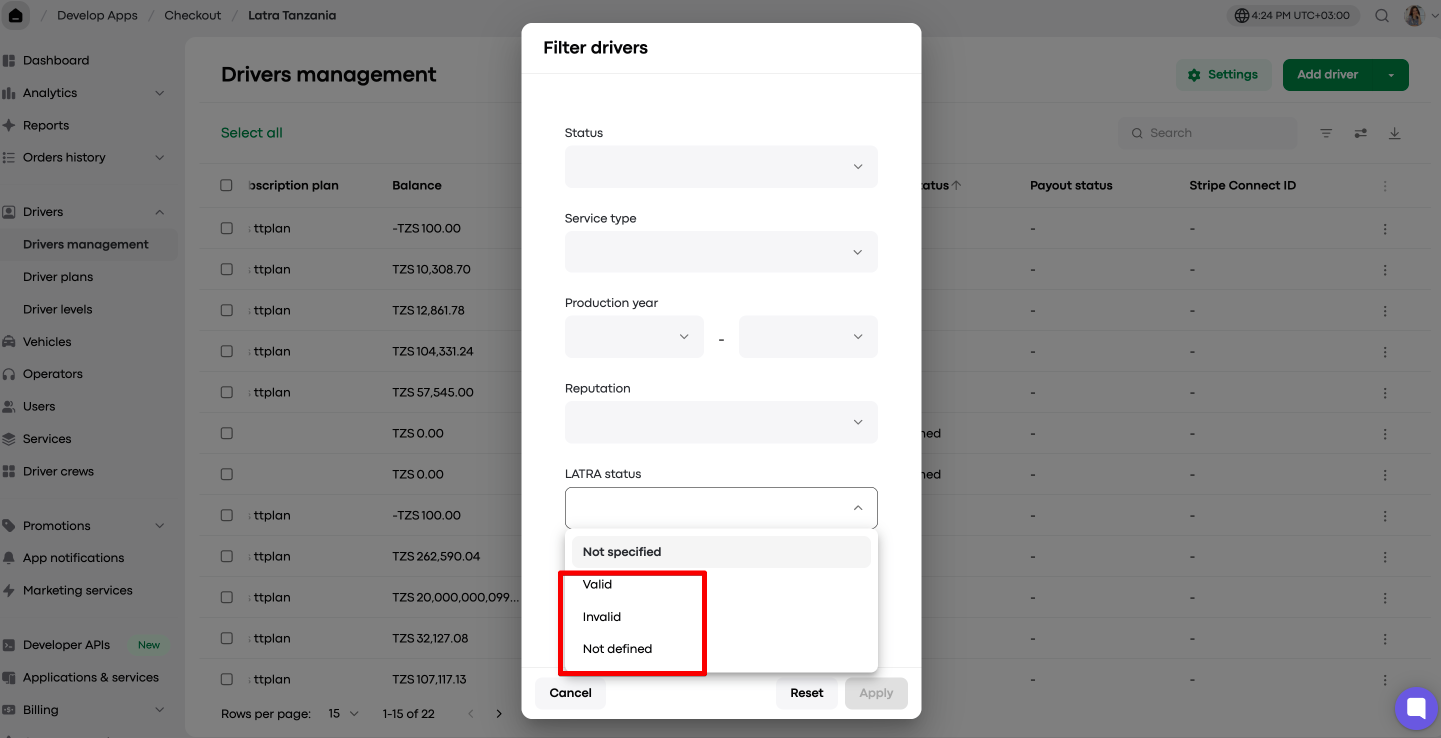
Task: Open the search icon in top bar
Action: [1382, 15]
